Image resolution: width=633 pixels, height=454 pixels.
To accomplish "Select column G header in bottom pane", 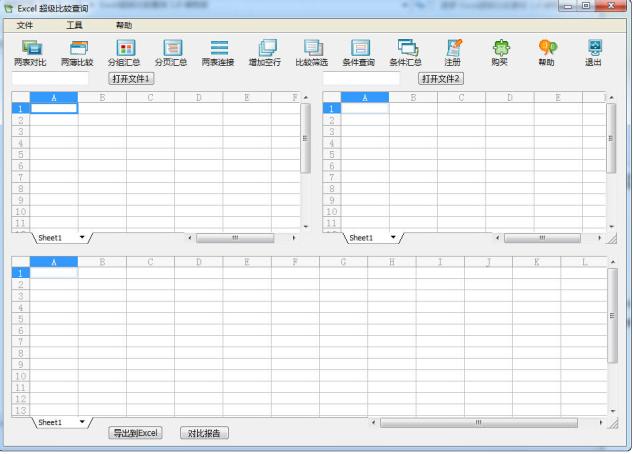I will 343,262.
